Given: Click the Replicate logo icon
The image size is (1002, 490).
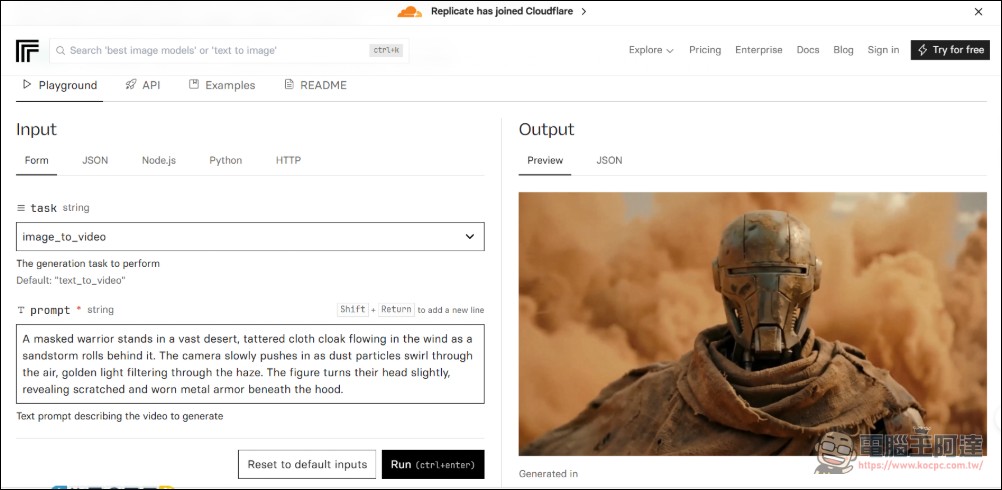Looking at the screenshot, I should click(x=27, y=50).
